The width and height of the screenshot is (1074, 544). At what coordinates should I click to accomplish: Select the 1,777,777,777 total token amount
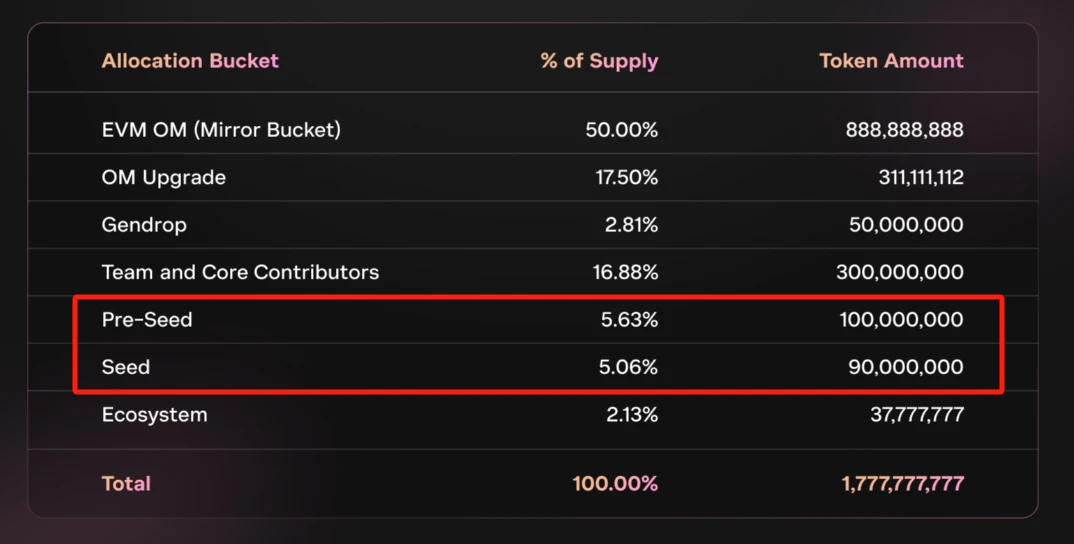pyautogui.click(x=902, y=484)
